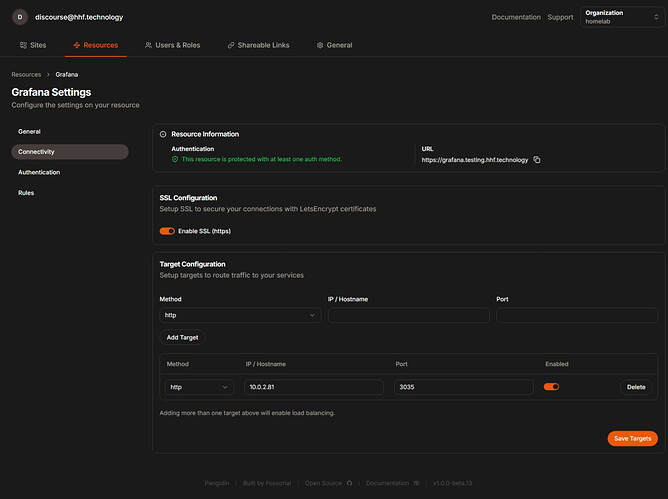The image size is (668, 499).
Task: Open the Method dropdown in the 10.0.2.81 row
Action: (199, 387)
